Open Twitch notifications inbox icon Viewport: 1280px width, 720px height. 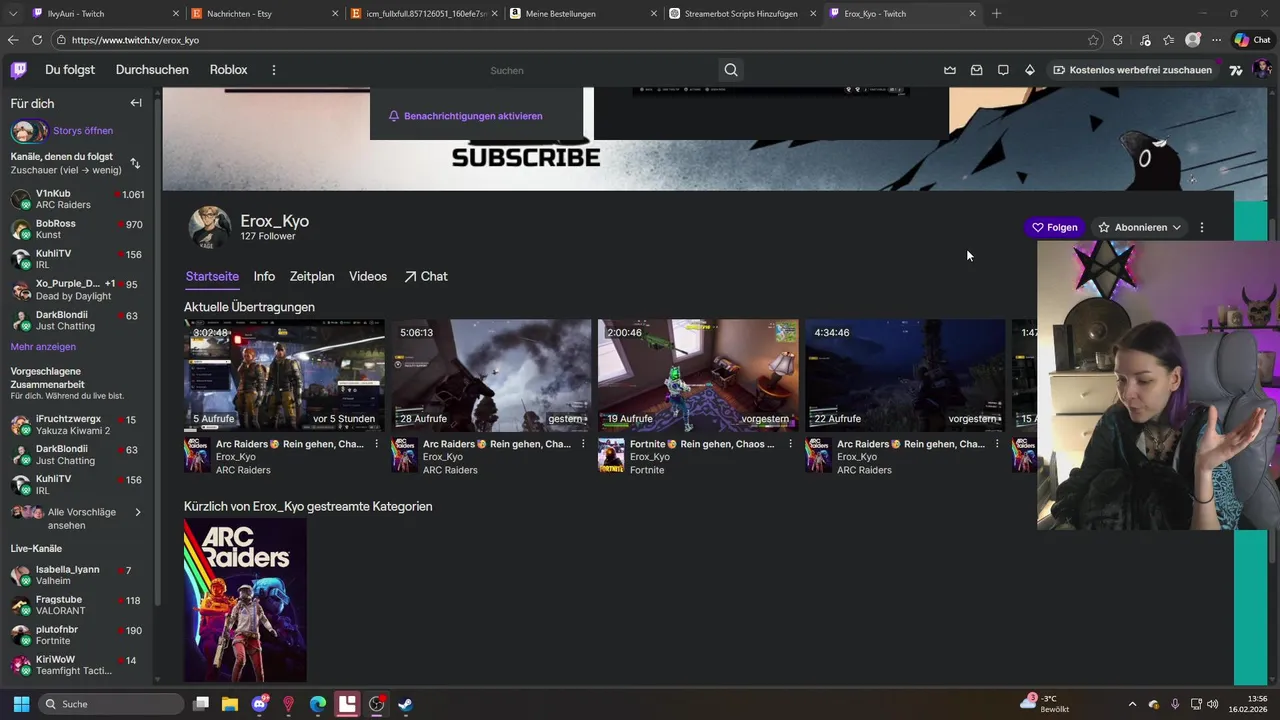click(x=976, y=70)
